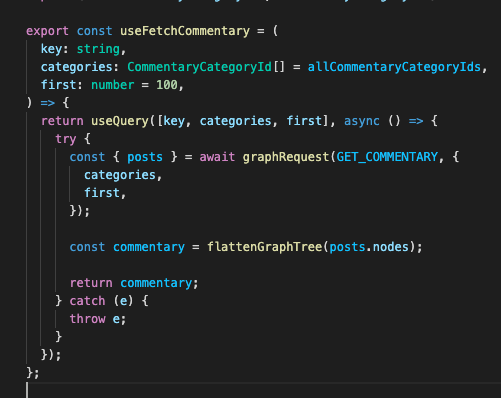This screenshot has height=398, width=501.
Task: Click 'commentary' in the return statement
Action: 156,283
